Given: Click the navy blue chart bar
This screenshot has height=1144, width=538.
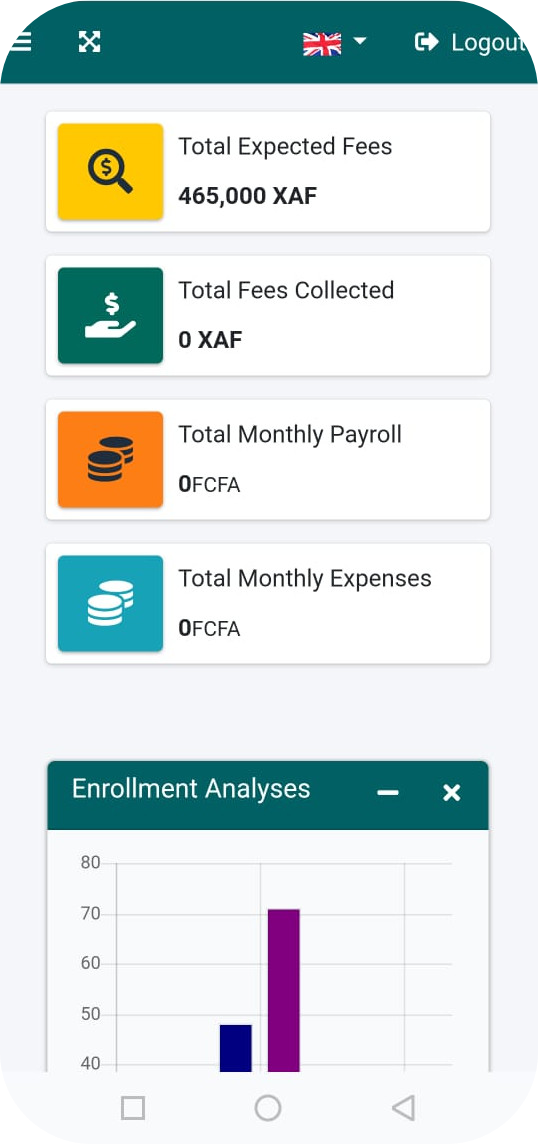Looking at the screenshot, I should pos(236,1048).
